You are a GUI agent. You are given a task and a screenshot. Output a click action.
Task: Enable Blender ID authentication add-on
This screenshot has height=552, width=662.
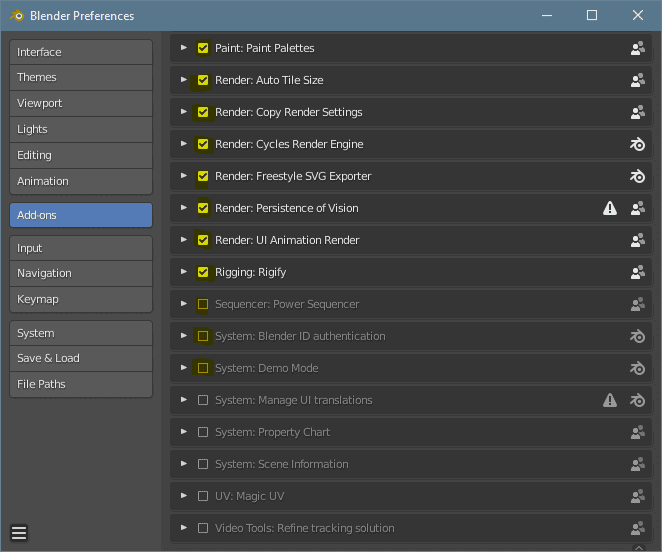[203, 336]
